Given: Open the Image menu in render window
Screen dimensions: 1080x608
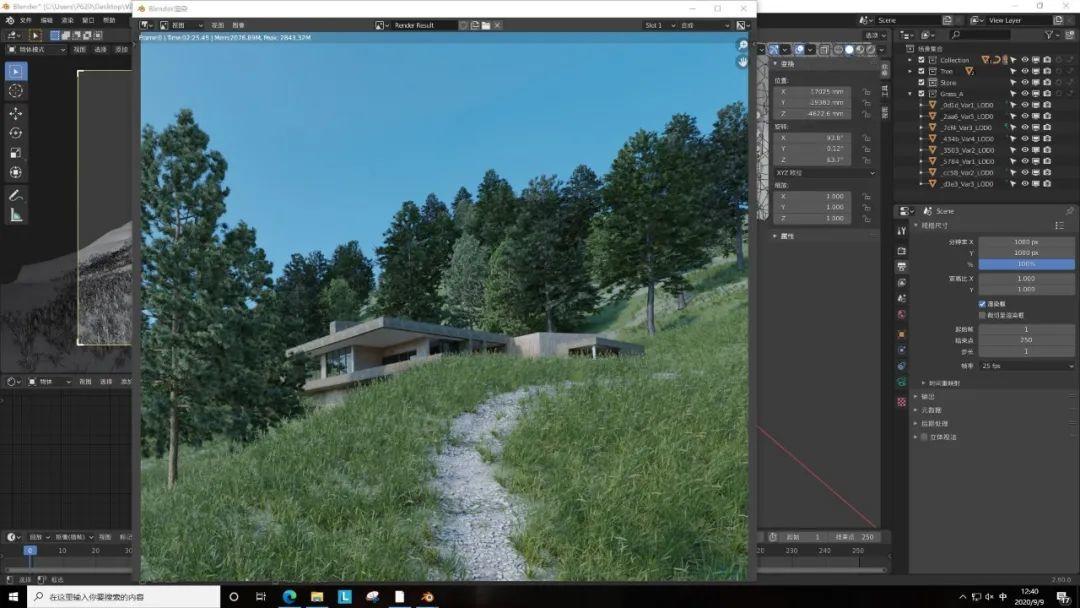Looking at the screenshot, I should pyautogui.click(x=238, y=25).
